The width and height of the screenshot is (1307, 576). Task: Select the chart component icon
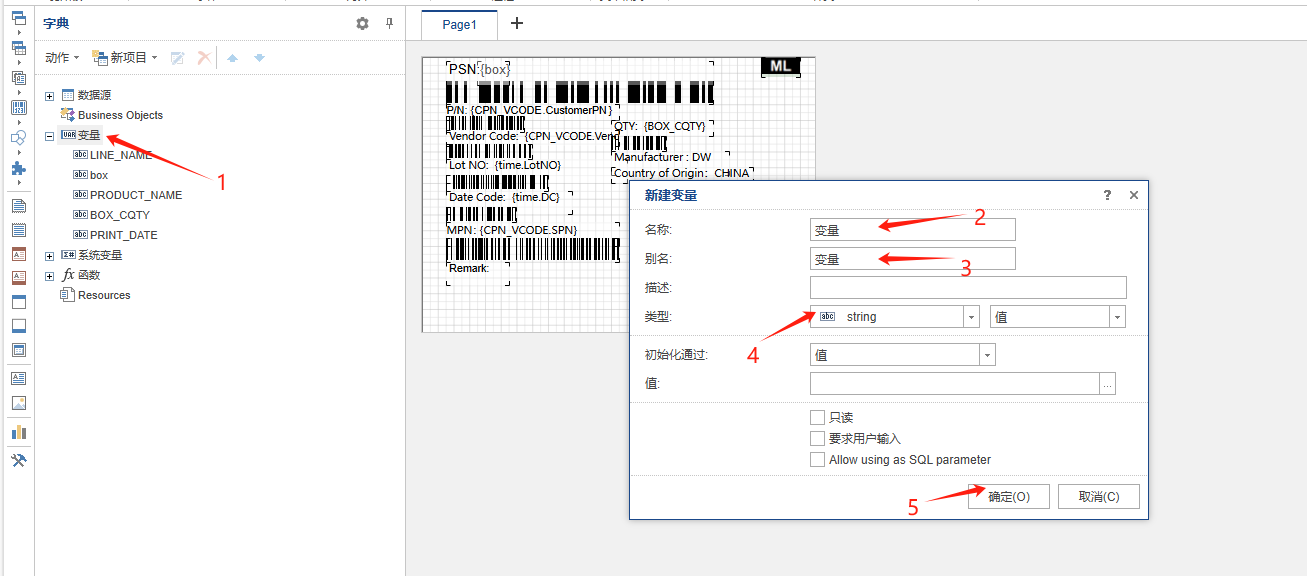pyautogui.click(x=18, y=432)
